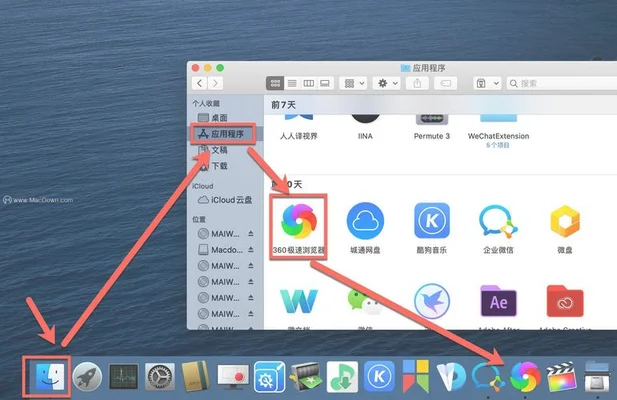Open the blue V-shaped app in Dock
Screen dimensions: 617x400
(x=451, y=377)
